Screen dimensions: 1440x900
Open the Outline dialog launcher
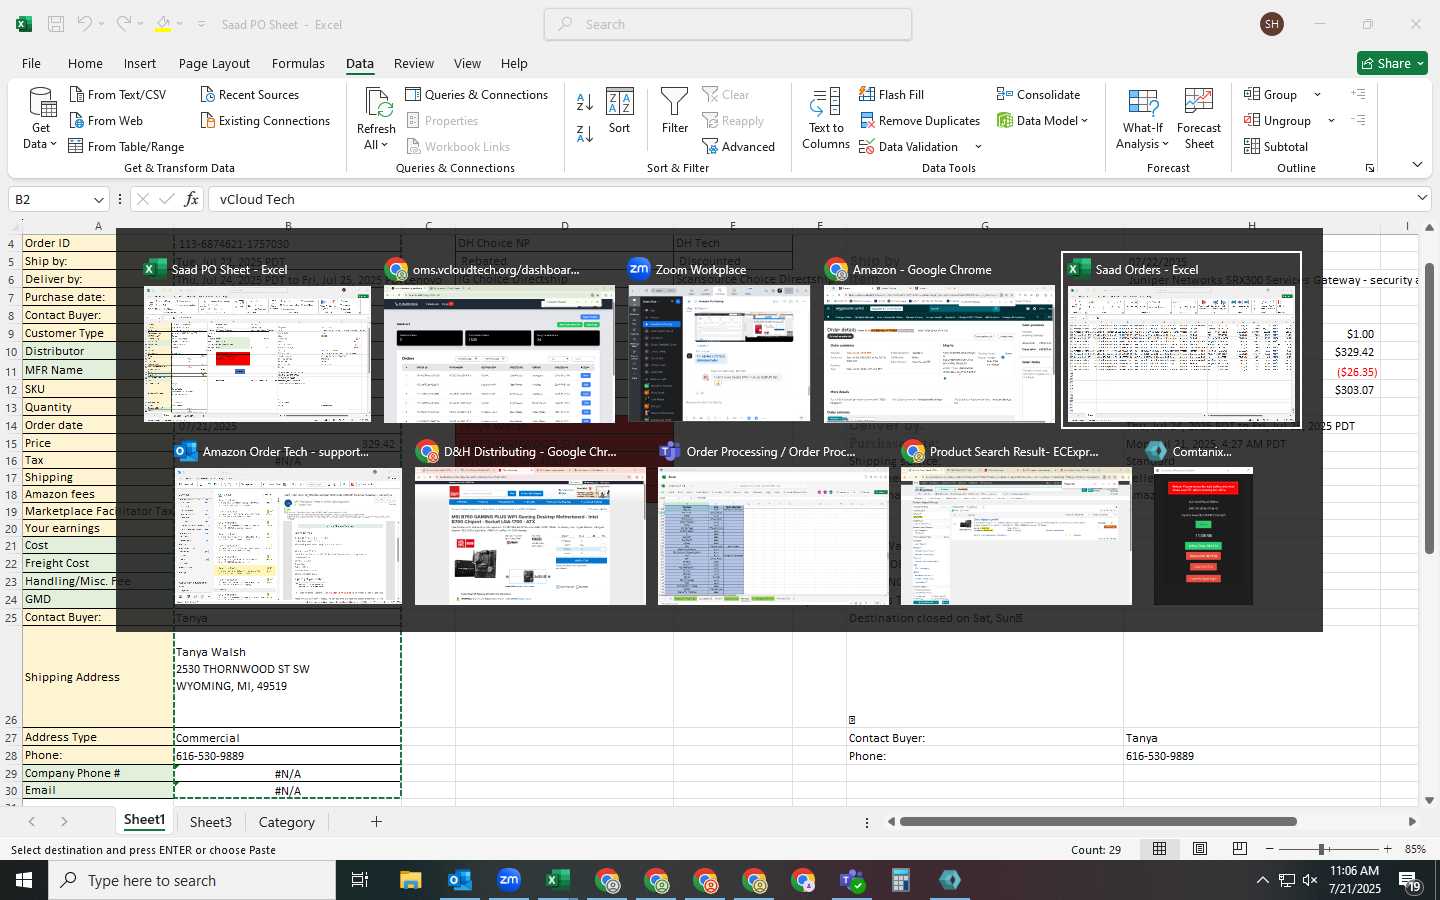1370,168
